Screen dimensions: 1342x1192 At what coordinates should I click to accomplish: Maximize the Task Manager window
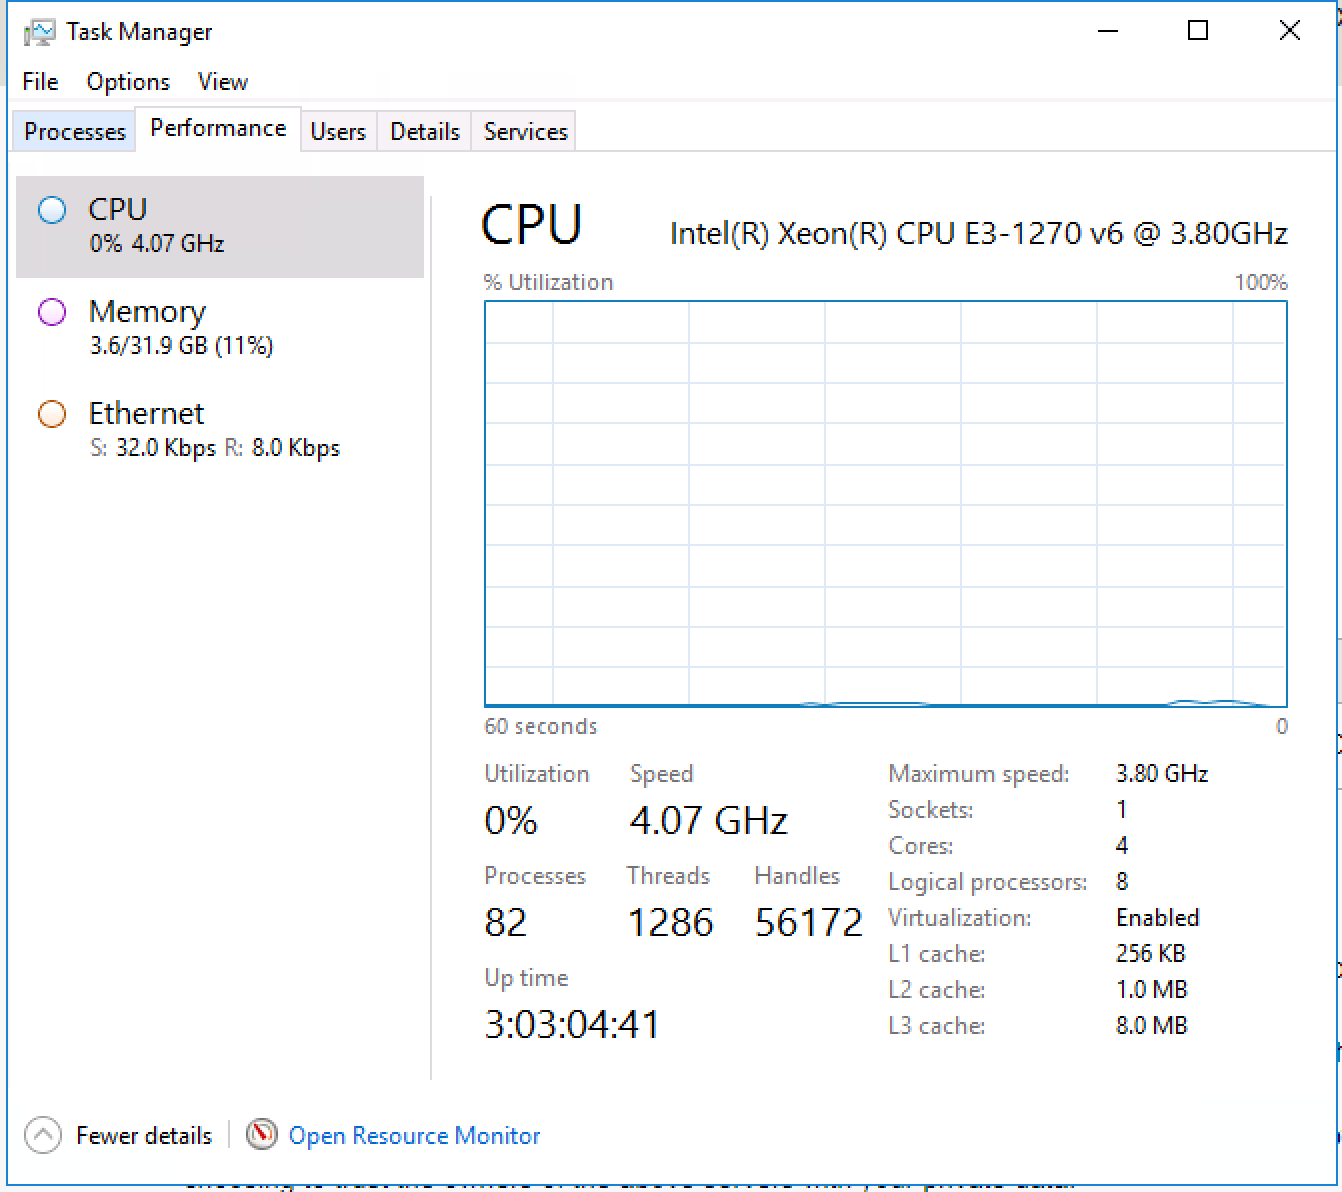(x=1198, y=31)
